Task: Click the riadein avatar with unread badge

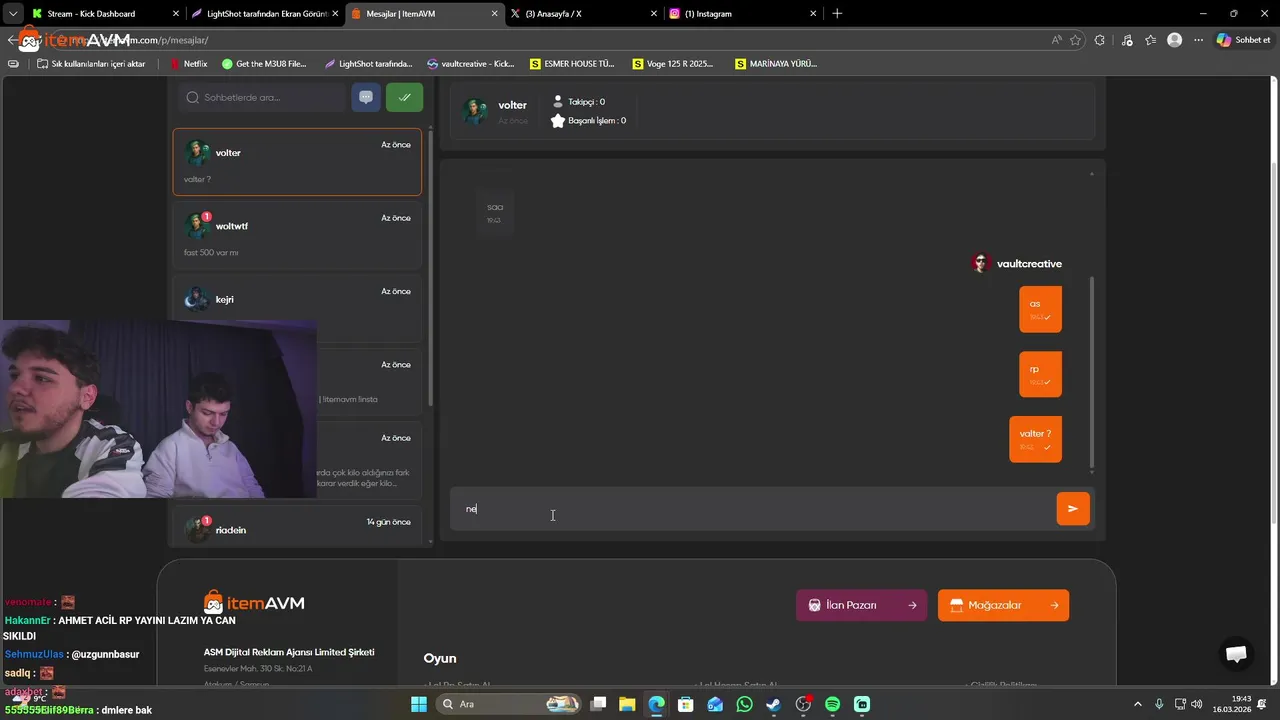Action: pos(197,529)
